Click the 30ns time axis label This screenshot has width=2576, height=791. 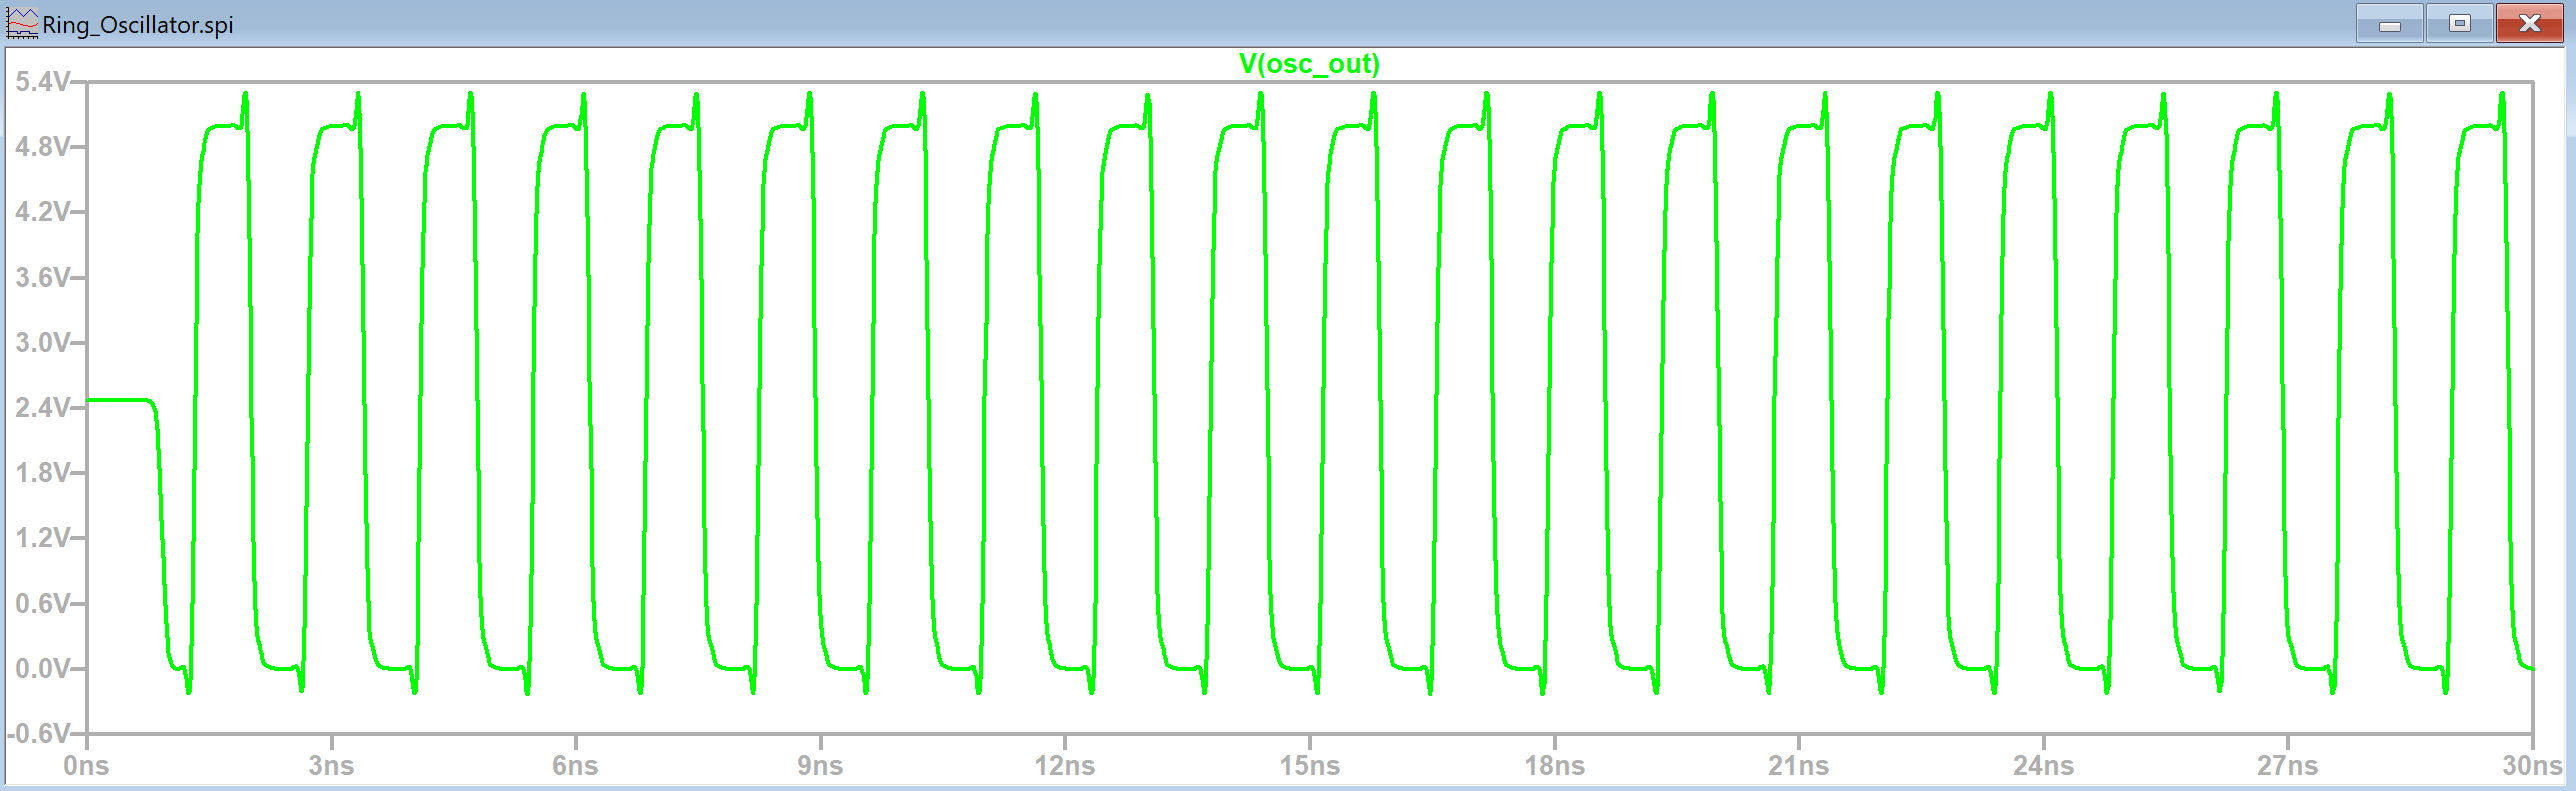pos(2531,766)
